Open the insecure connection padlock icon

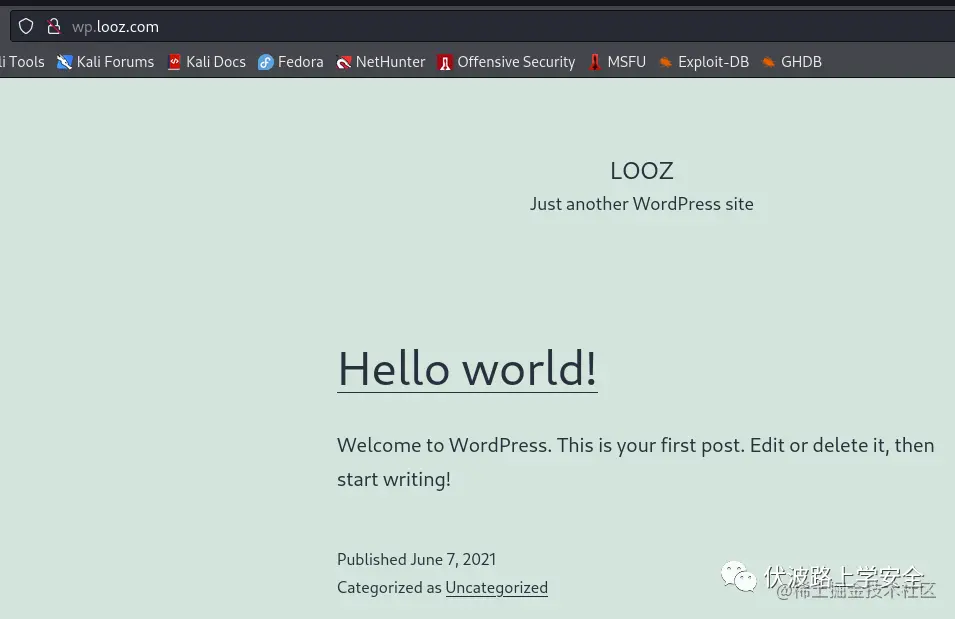[x=54, y=26]
